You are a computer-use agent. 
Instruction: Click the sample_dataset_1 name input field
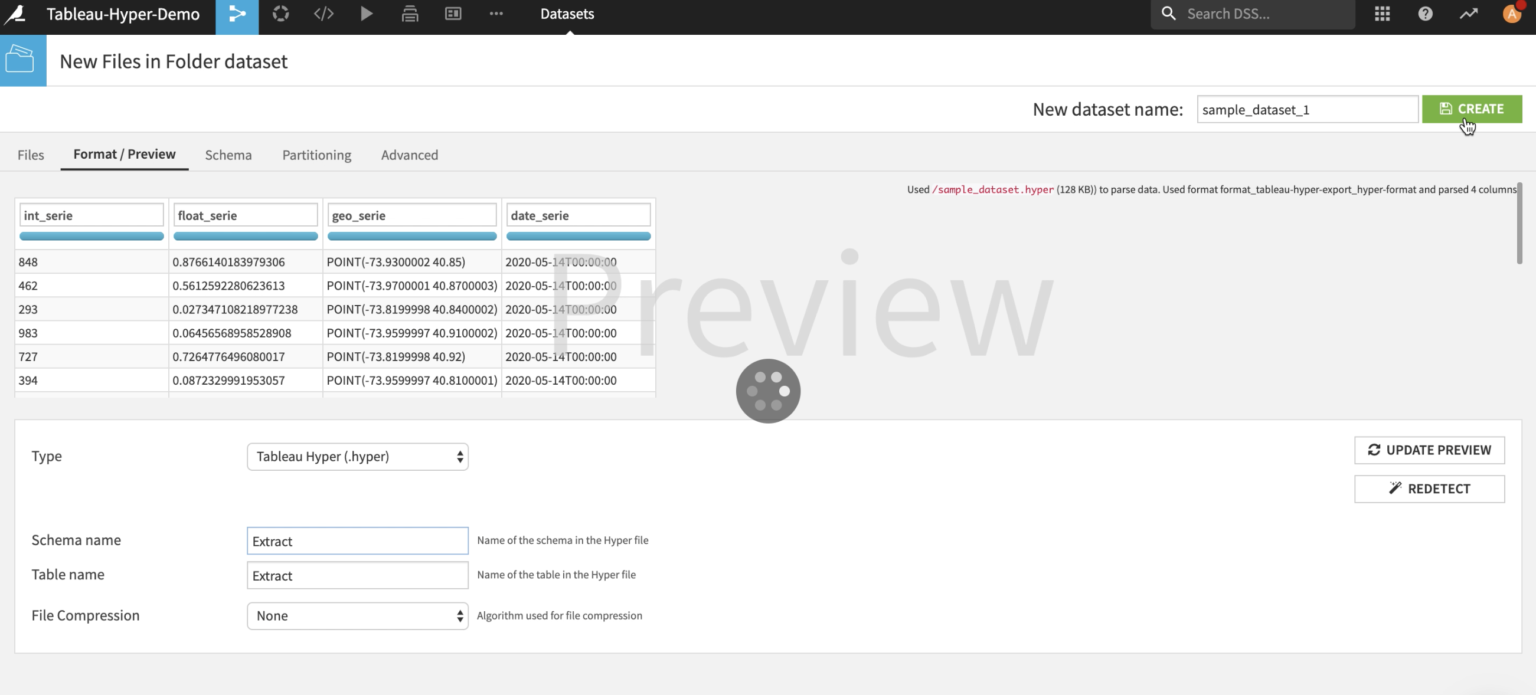(1306, 109)
